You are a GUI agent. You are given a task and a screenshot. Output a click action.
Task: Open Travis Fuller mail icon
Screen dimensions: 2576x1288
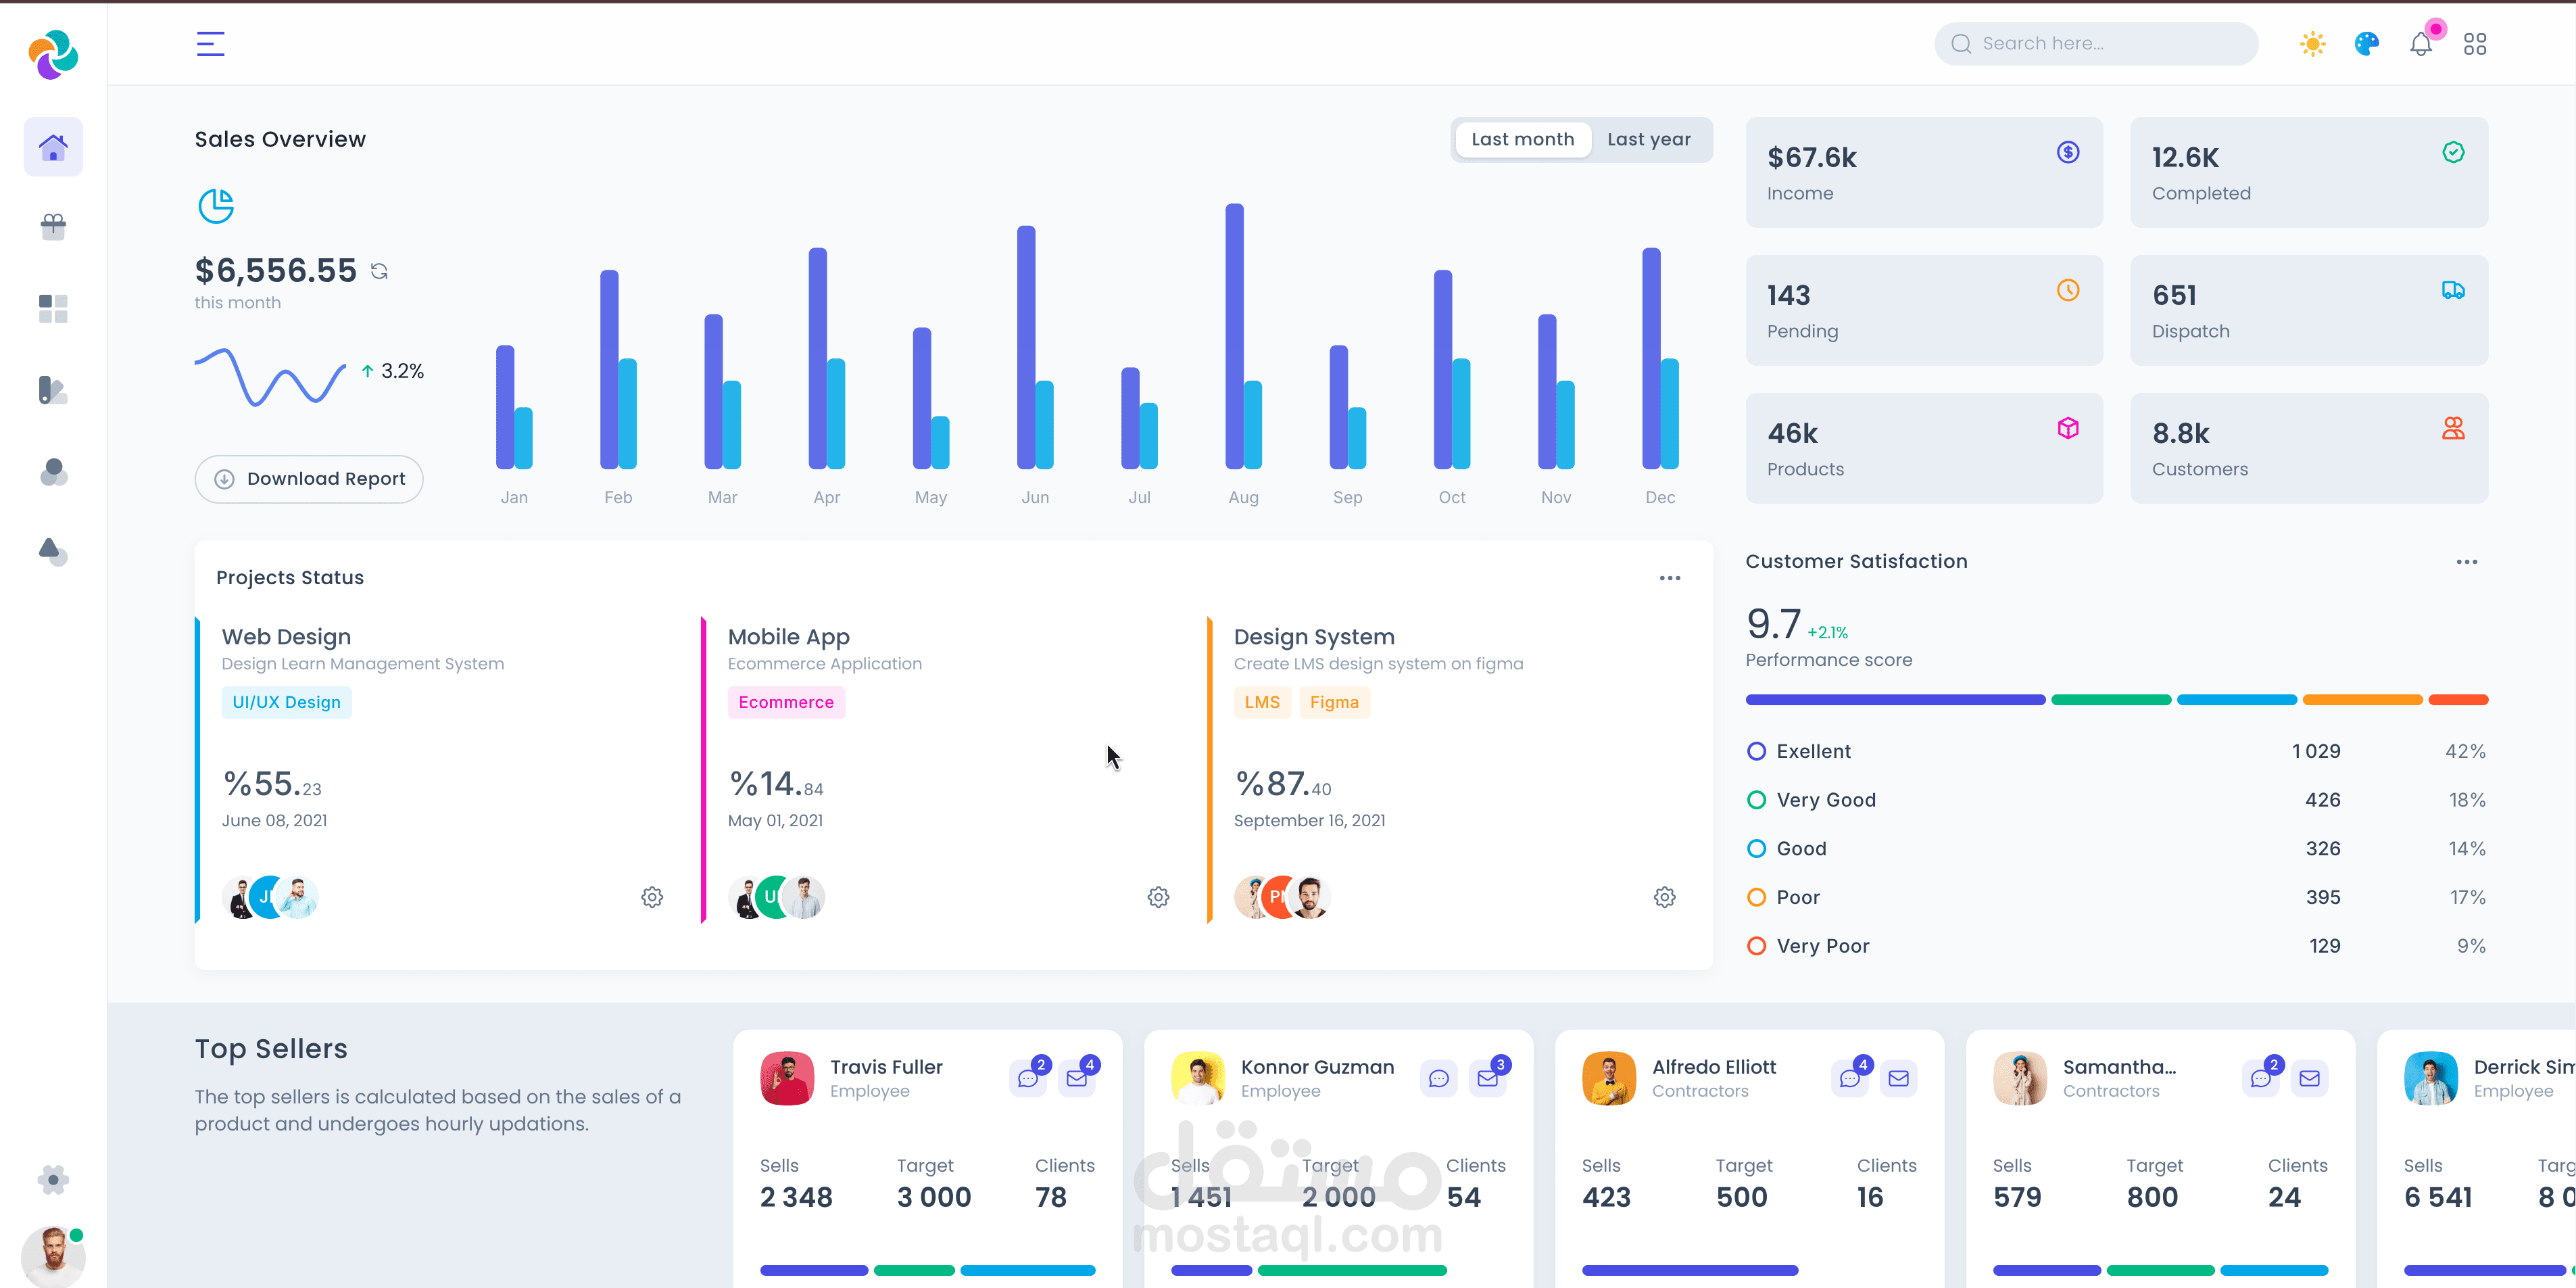click(x=1077, y=1079)
